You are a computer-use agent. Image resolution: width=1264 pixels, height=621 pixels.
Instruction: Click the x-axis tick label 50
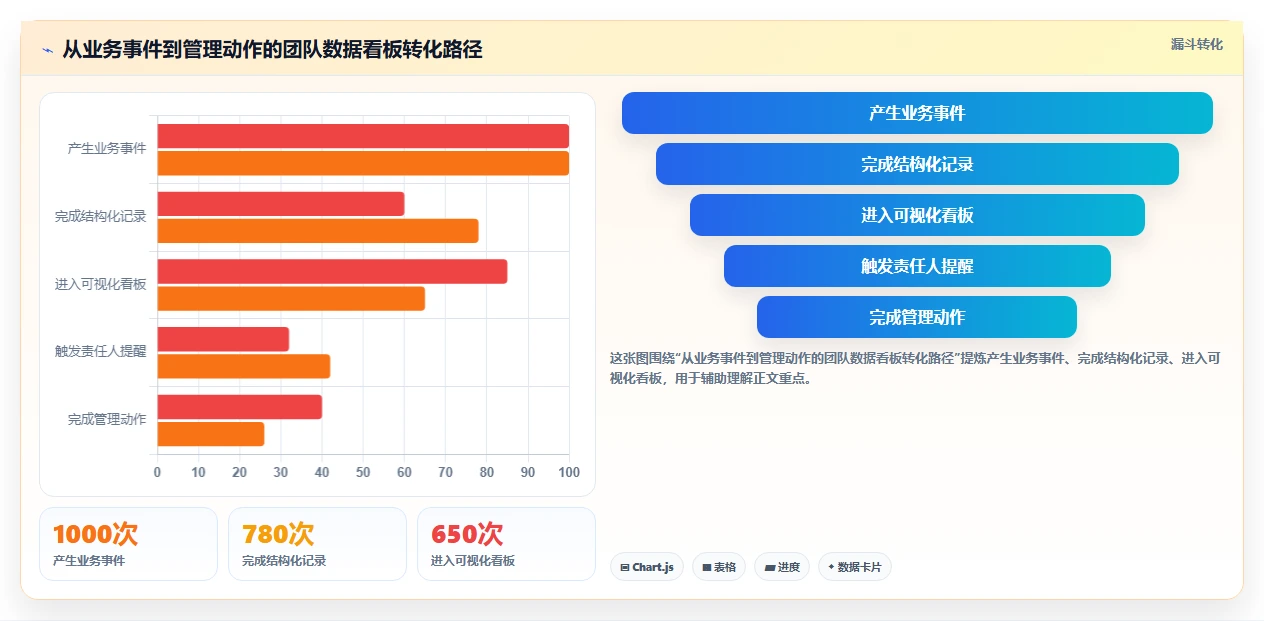tap(363, 472)
